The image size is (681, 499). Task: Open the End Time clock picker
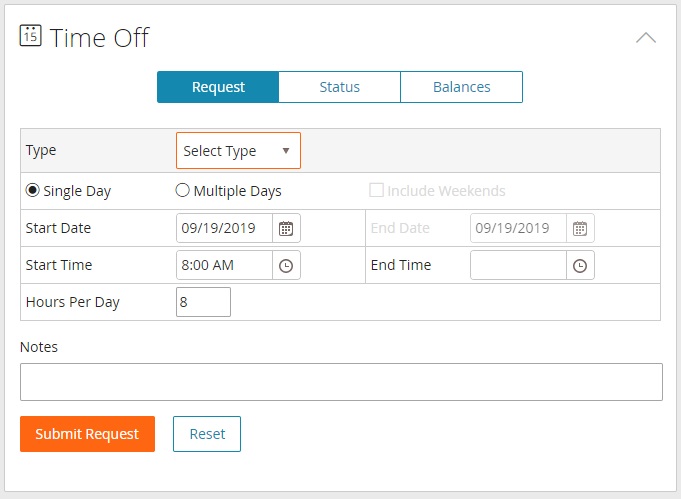pos(580,265)
